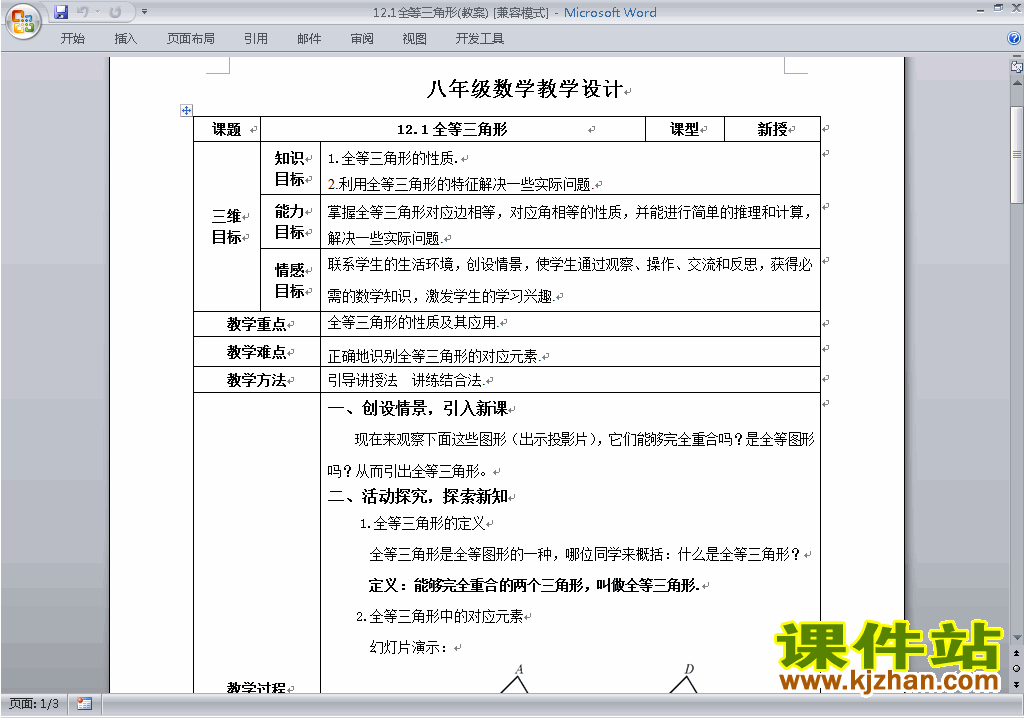This screenshot has height=718, width=1024.
Task: Open the Office Button menu
Action: (x=23, y=20)
